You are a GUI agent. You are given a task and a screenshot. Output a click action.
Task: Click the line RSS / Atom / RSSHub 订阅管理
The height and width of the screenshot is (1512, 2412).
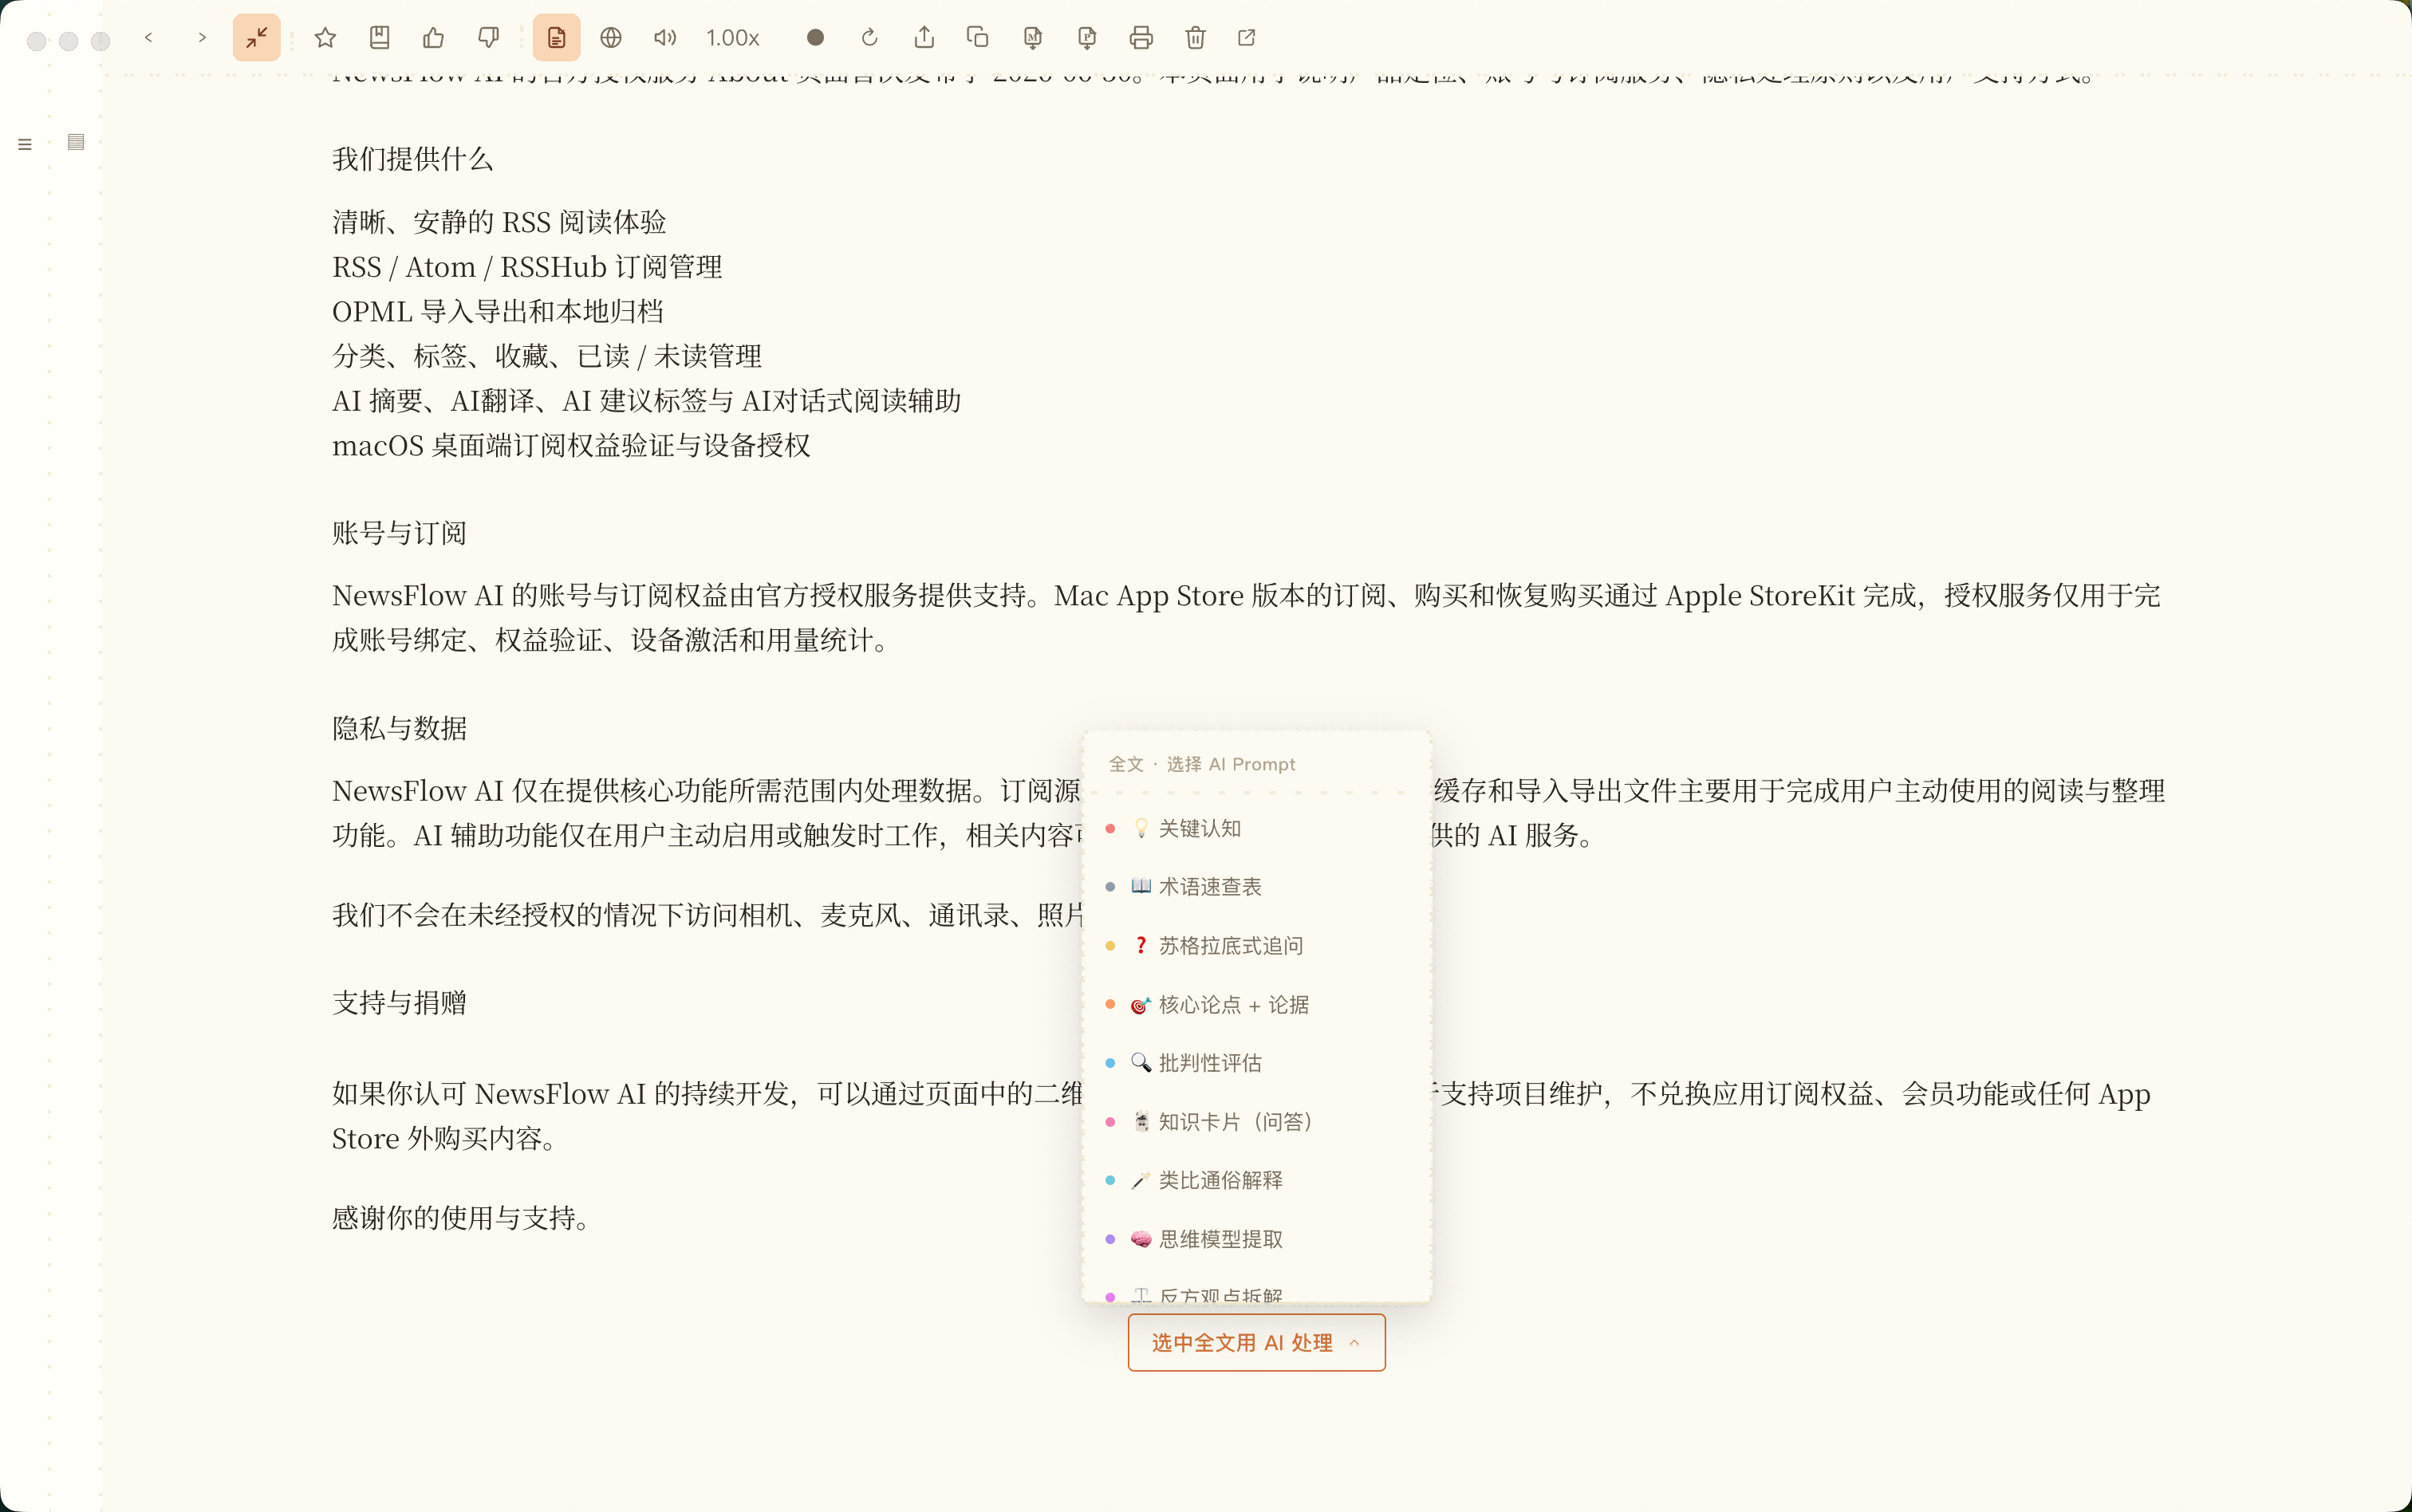[x=527, y=267]
